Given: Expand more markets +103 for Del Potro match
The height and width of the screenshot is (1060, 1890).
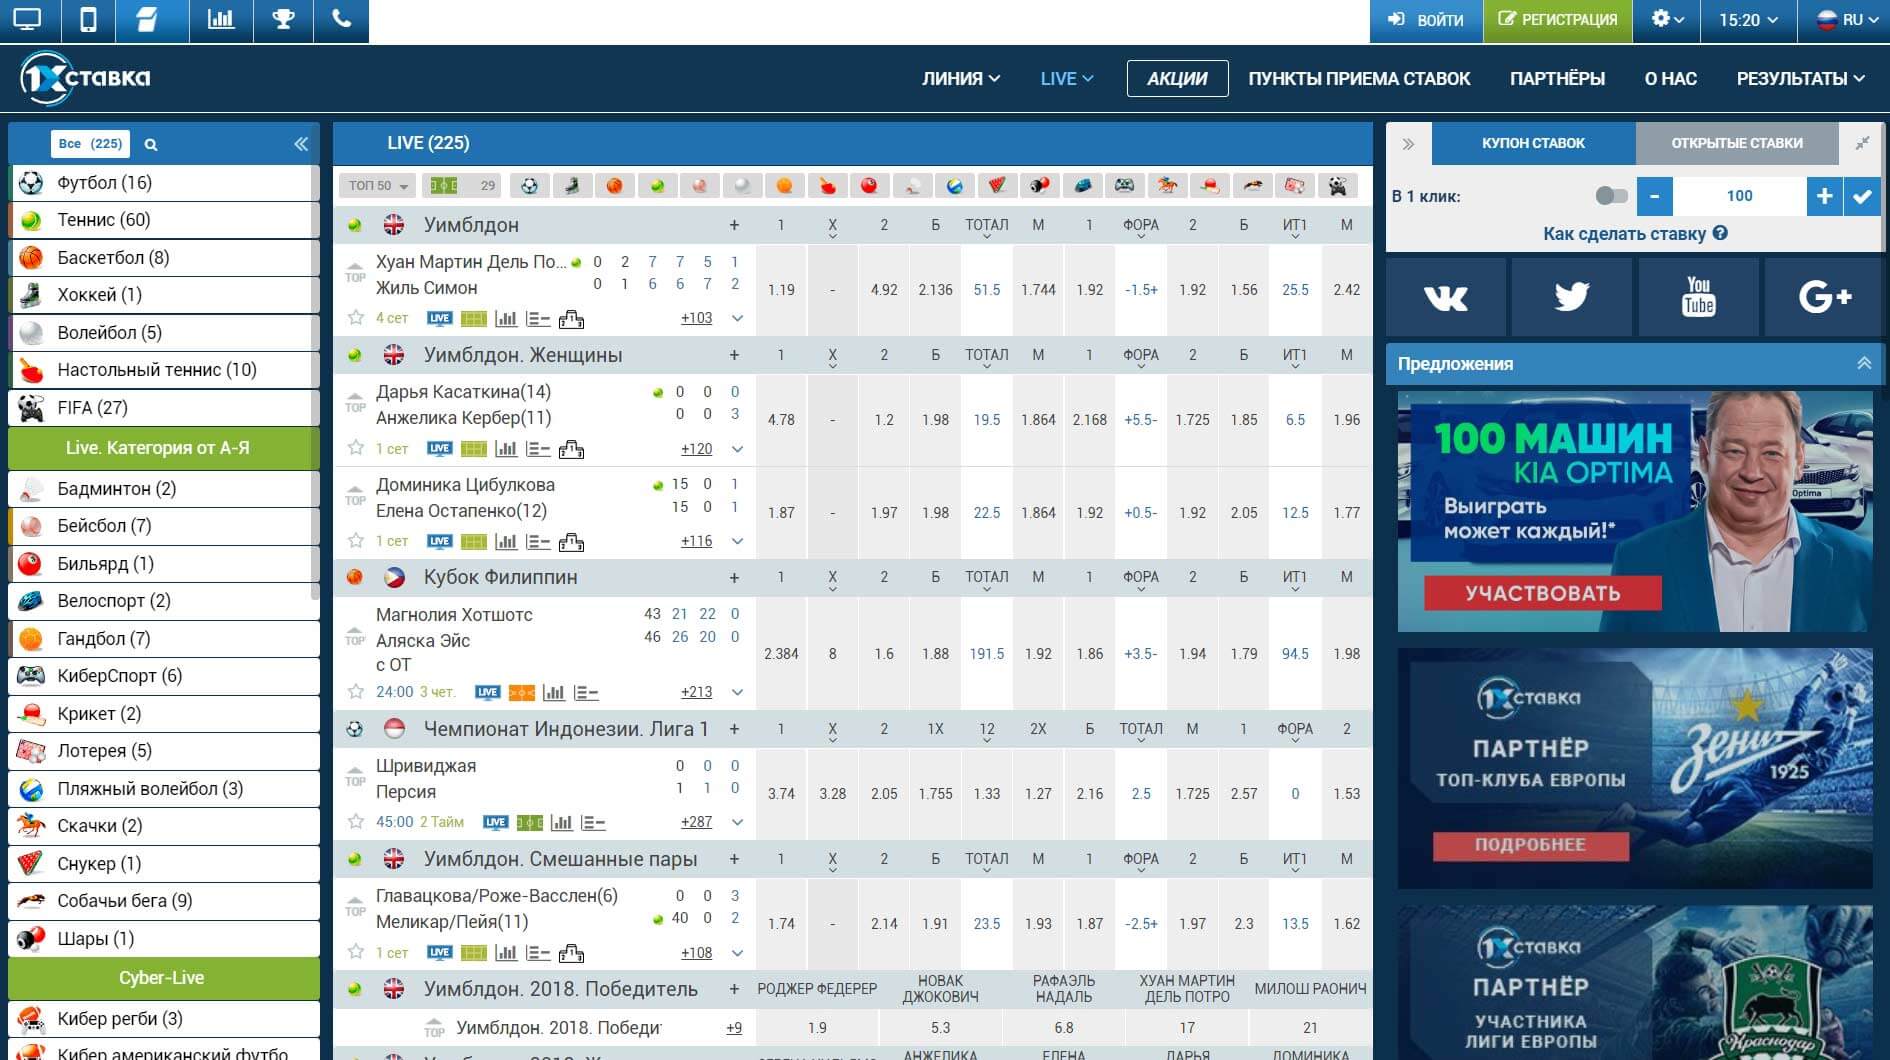Looking at the screenshot, I should (x=696, y=318).
